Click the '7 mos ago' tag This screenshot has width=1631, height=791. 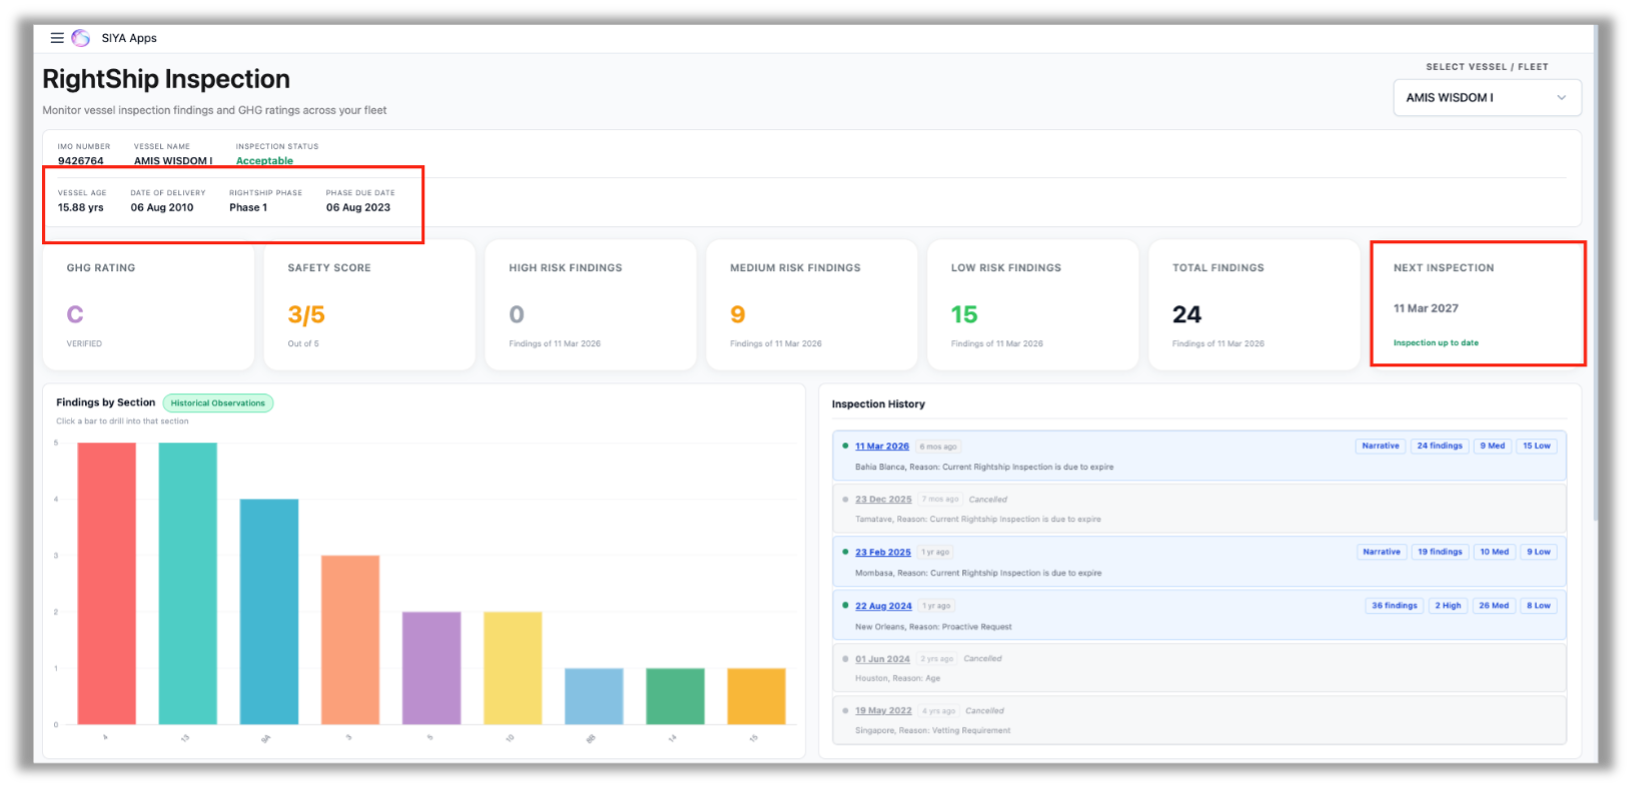[x=940, y=499]
